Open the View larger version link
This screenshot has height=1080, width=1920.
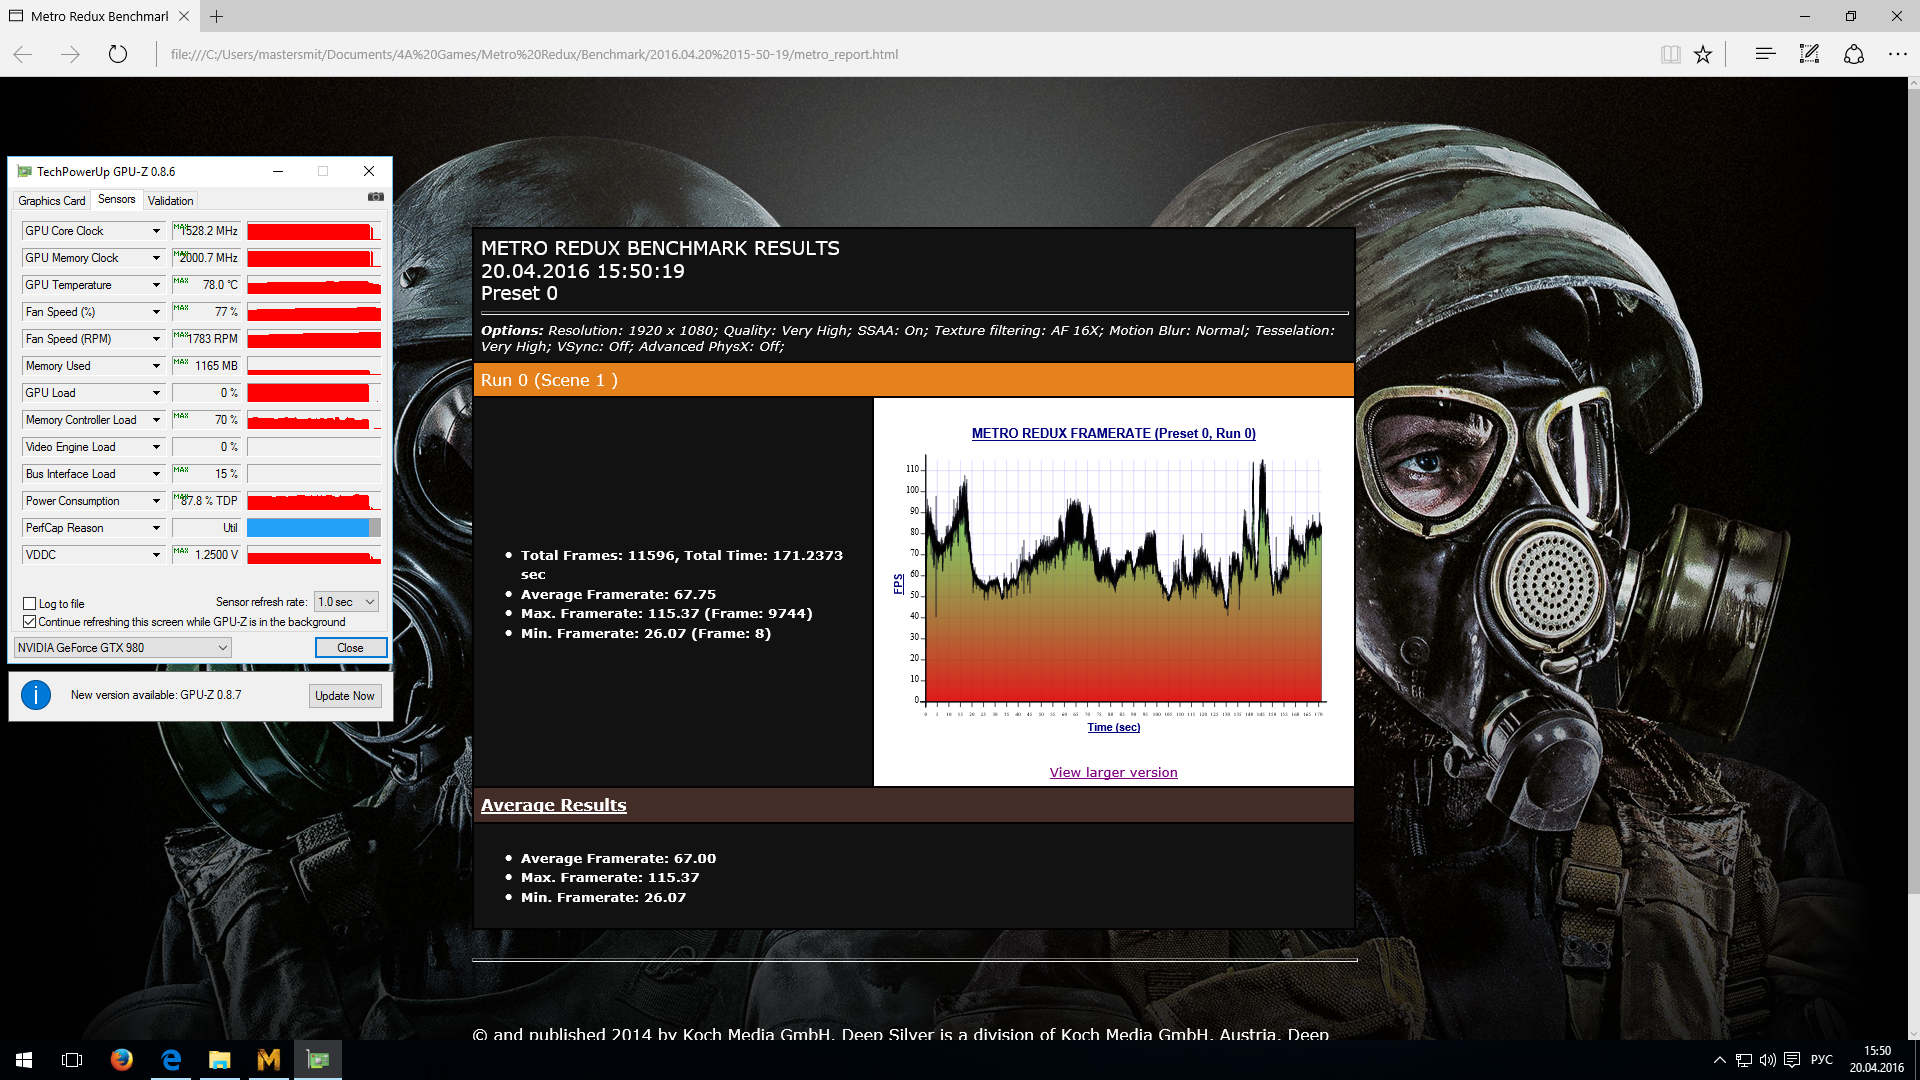click(x=1113, y=773)
